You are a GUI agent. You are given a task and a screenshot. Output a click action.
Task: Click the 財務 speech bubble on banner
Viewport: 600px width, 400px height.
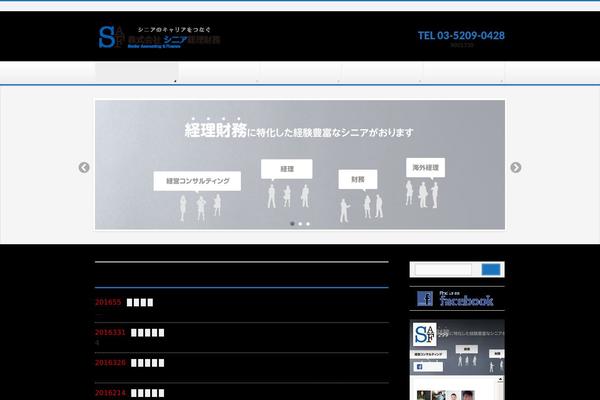pyautogui.click(x=358, y=179)
